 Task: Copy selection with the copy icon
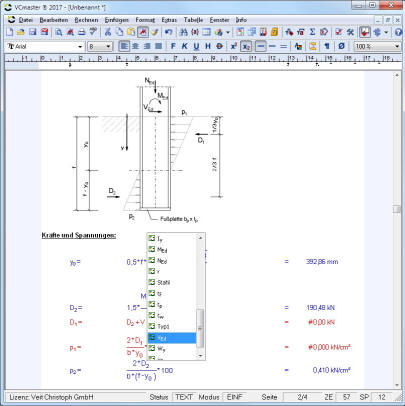click(x=119, y=32)
